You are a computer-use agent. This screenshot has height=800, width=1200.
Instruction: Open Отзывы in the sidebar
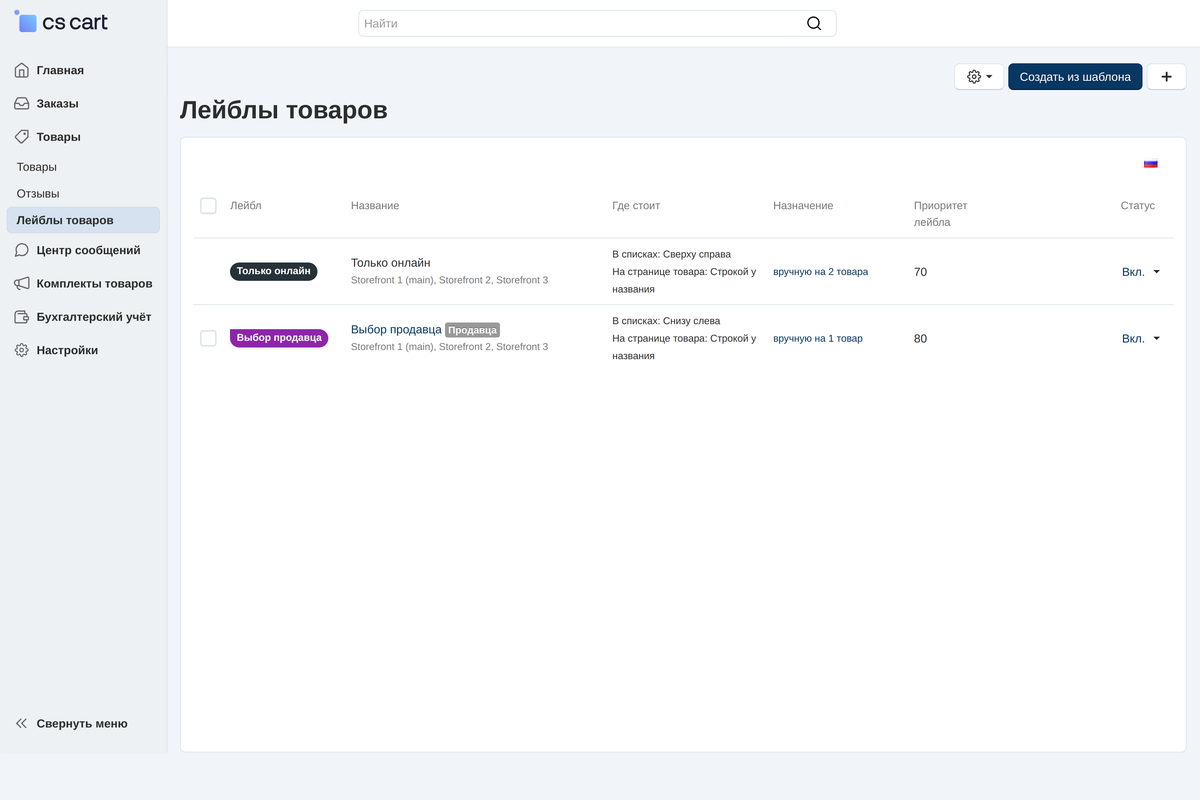38,193
